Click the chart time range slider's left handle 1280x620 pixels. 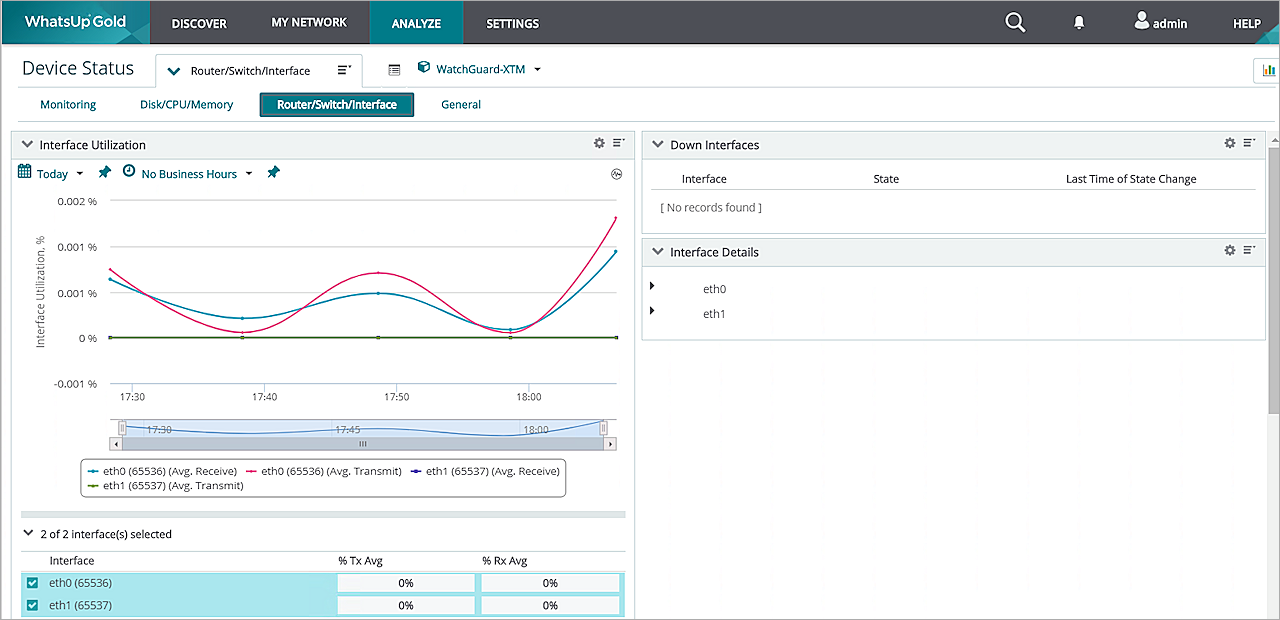[122, 428]
